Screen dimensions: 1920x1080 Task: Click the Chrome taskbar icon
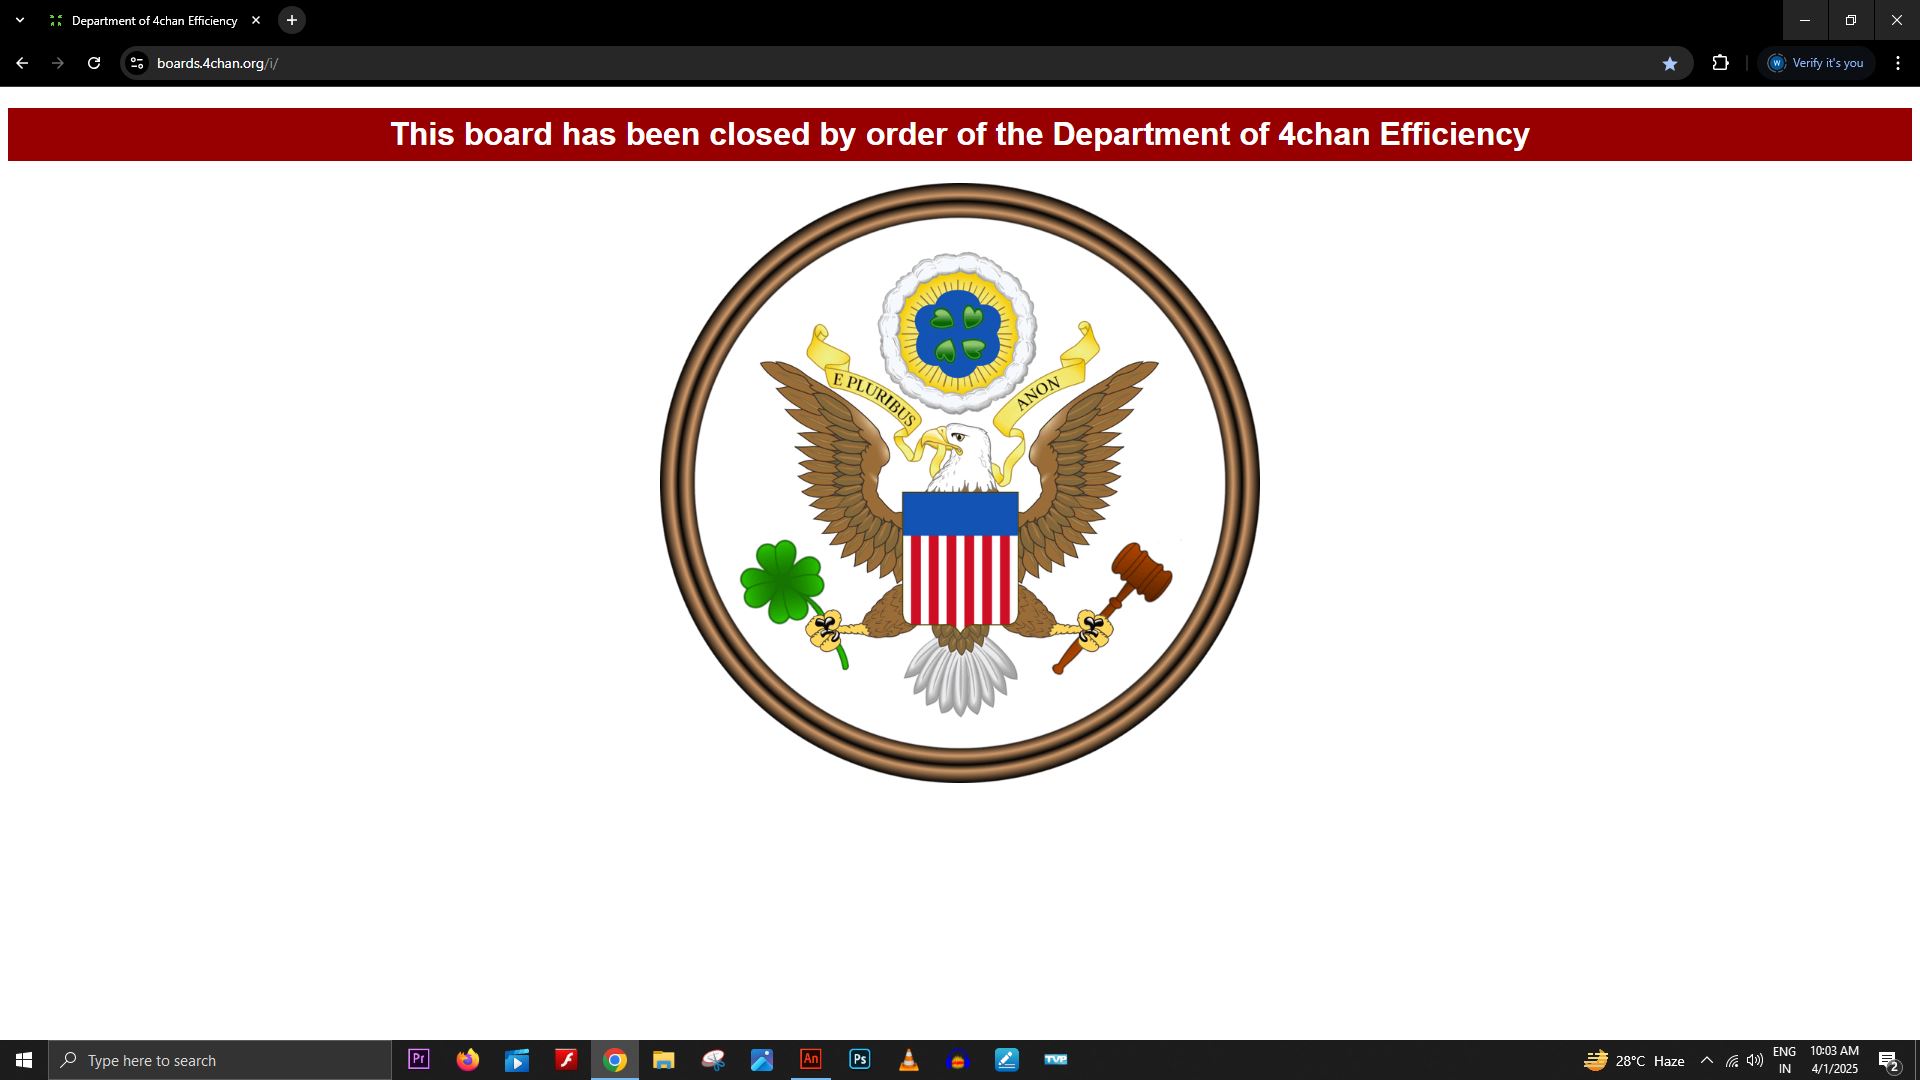(x=615, y=1059)
